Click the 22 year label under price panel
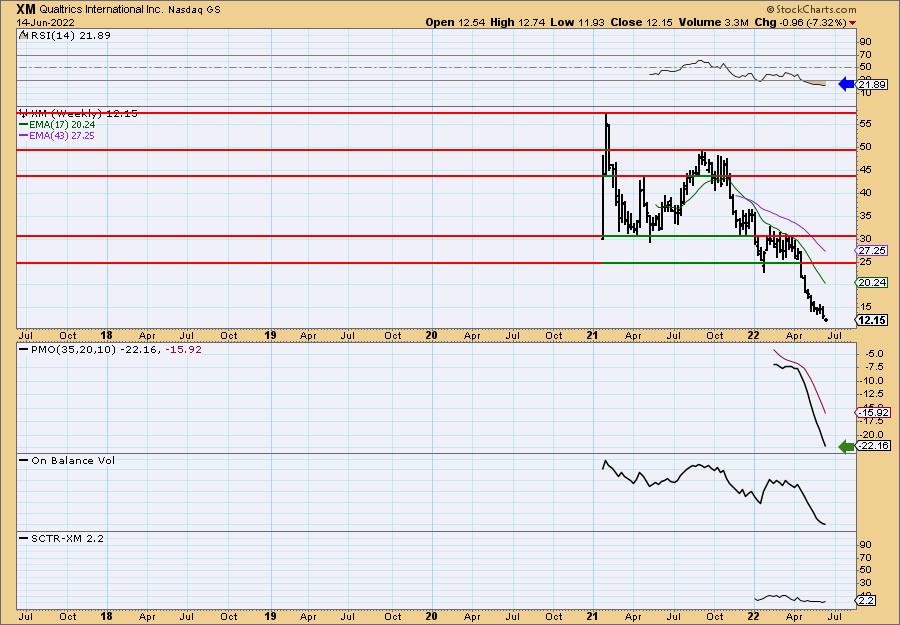 (x=753, y=336)
